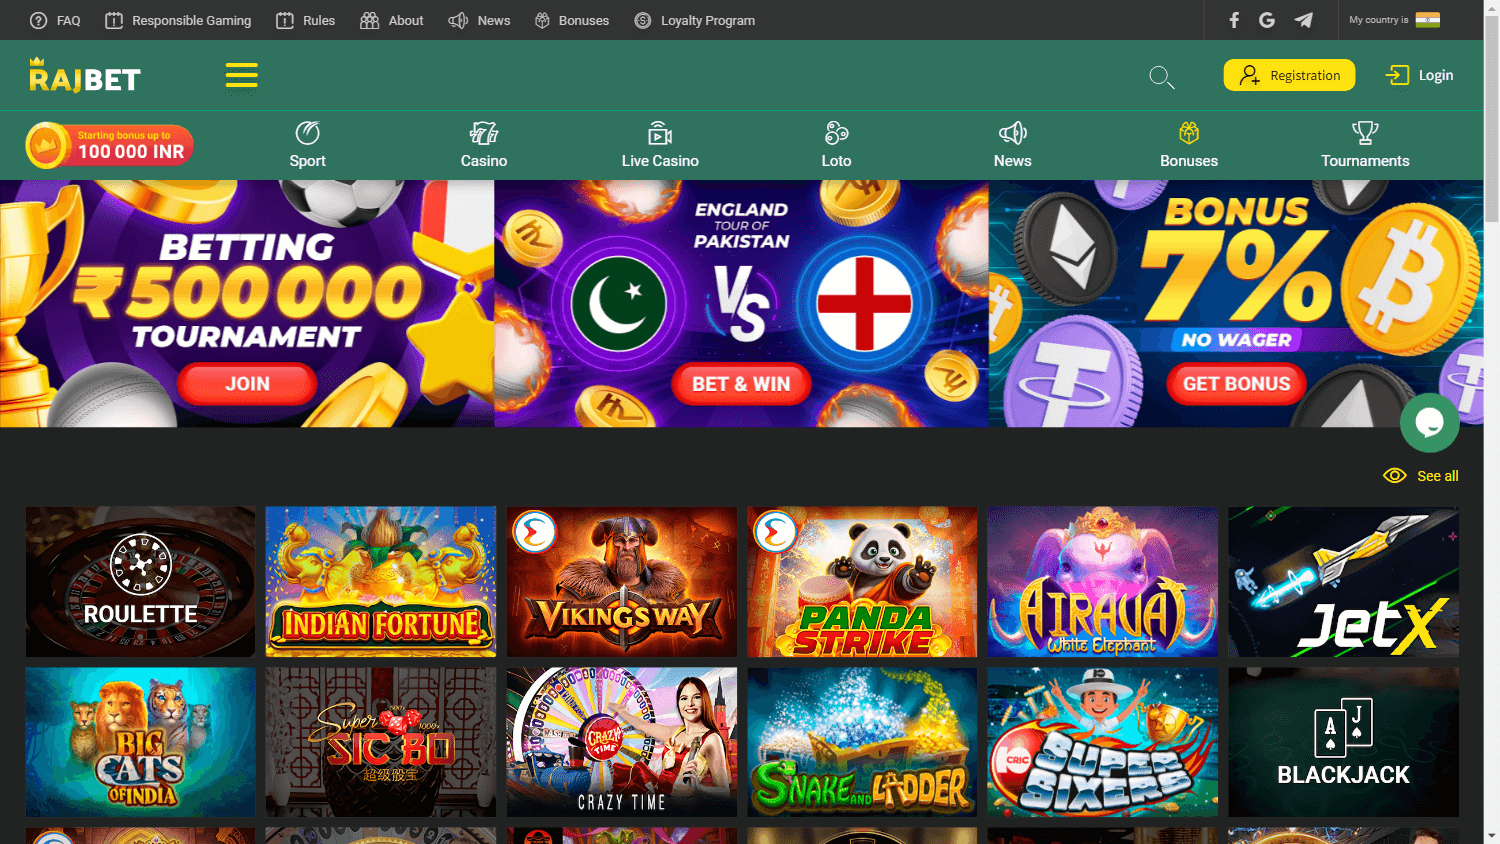Viewport: 1500px width, 844px height.
Task: Open Responsible Gaming page
Action: 178,20
